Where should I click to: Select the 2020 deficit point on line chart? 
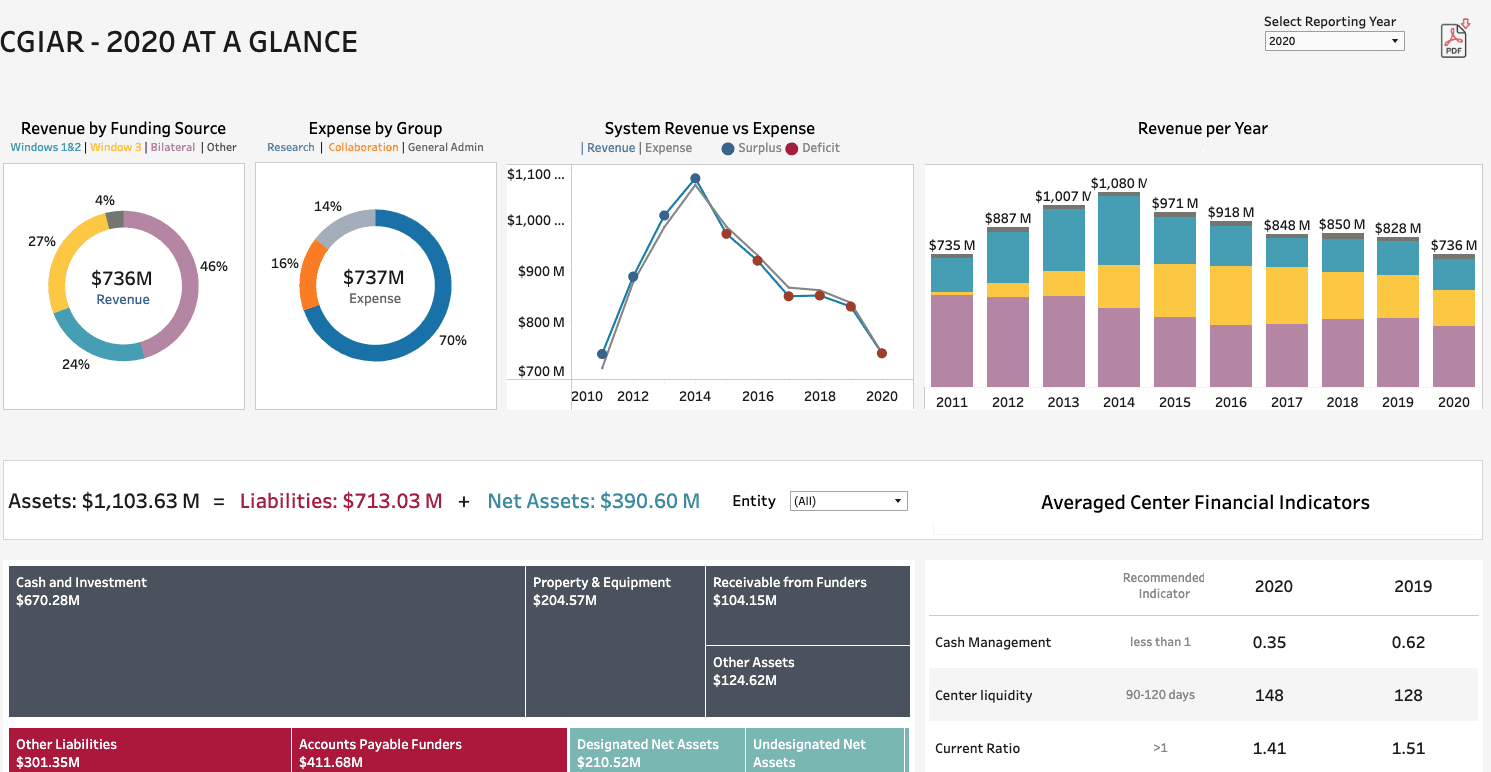(882, 353)
